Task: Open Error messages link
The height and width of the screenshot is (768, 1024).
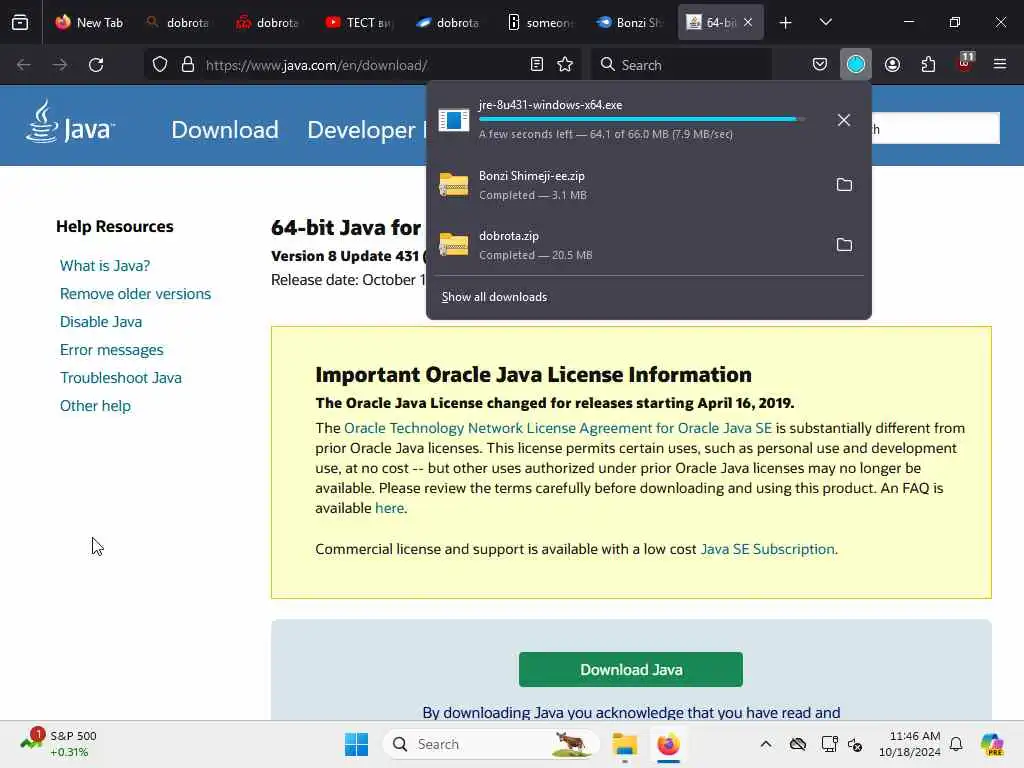Action: (x=112, y=350)
